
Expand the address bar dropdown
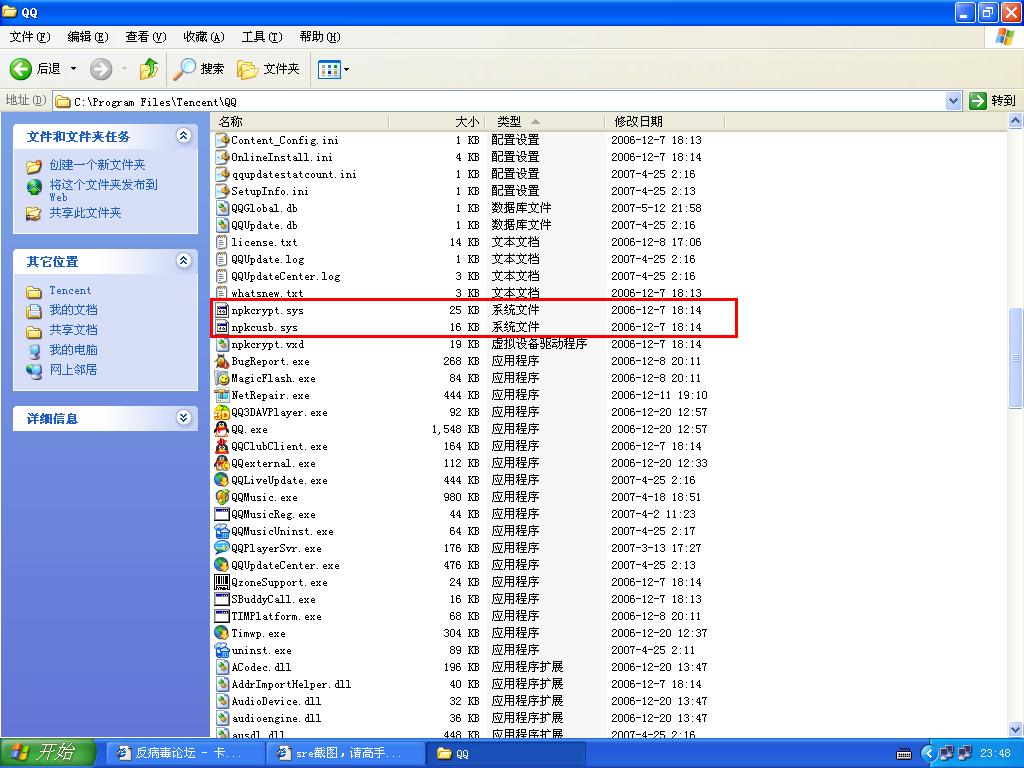pos(953,101)
